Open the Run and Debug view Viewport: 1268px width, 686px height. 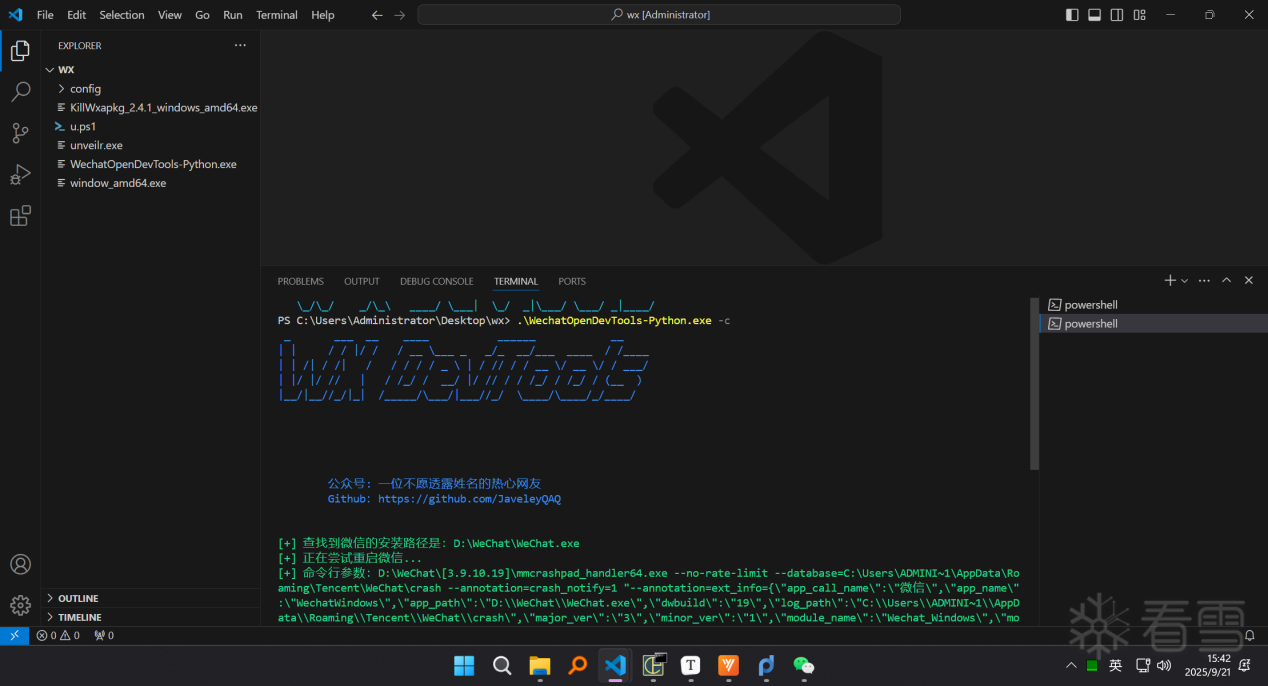20,175
